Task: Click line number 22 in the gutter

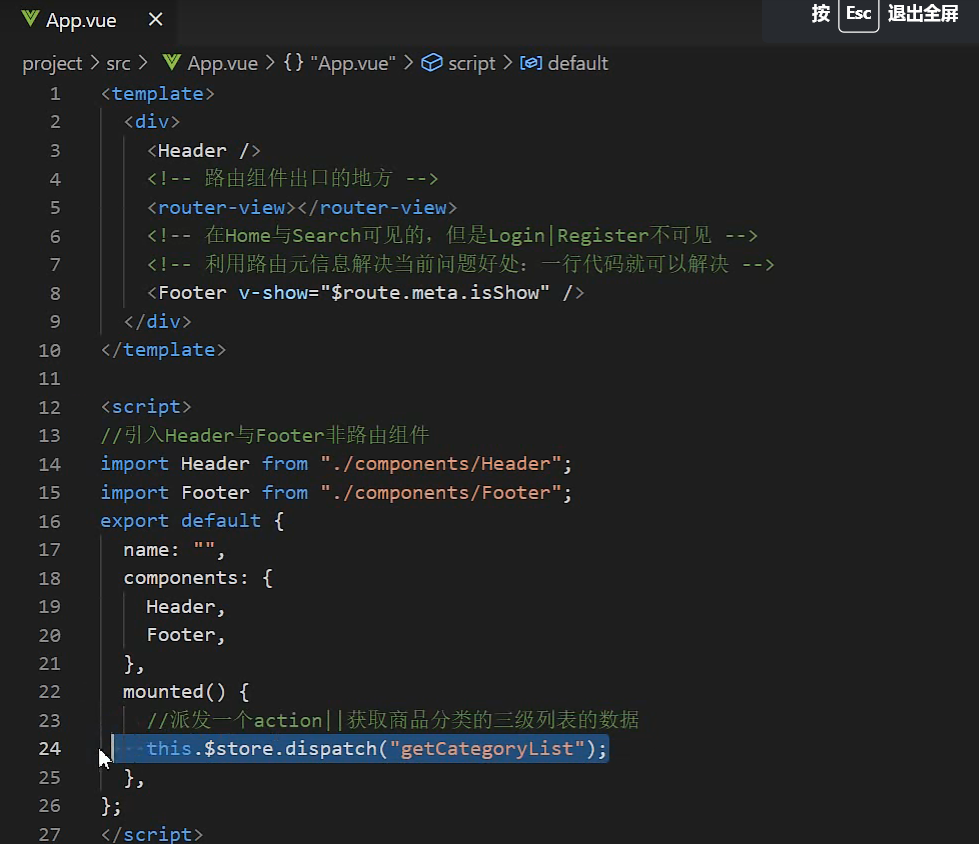Action: pos(49,692)
